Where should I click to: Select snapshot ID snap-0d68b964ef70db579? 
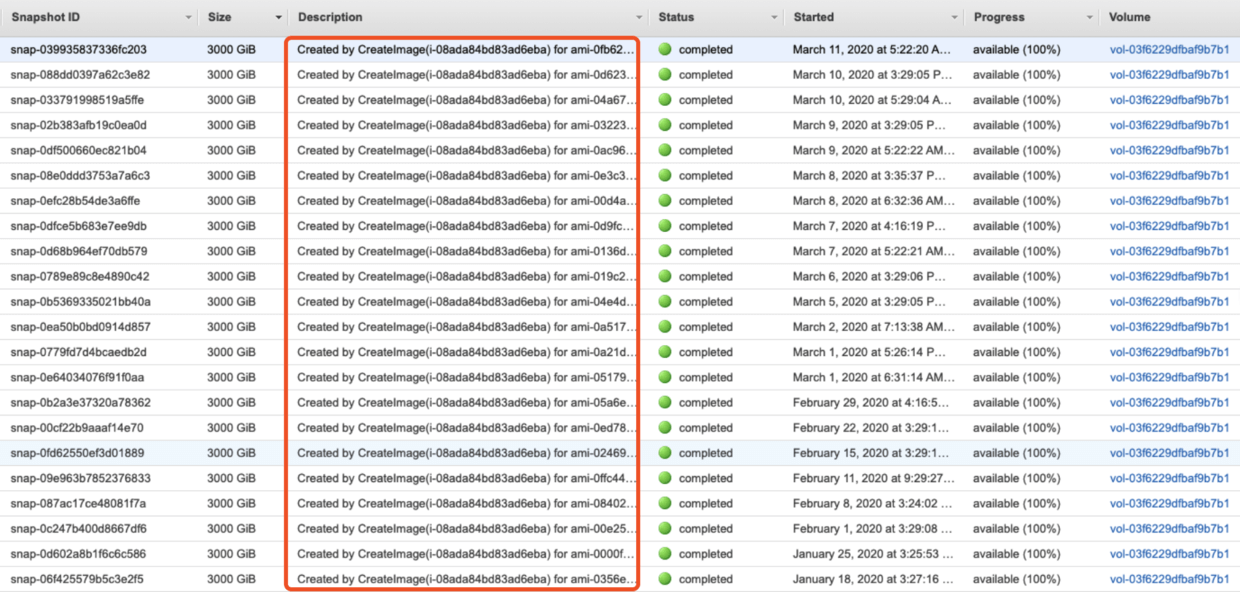tap(79, 251)
